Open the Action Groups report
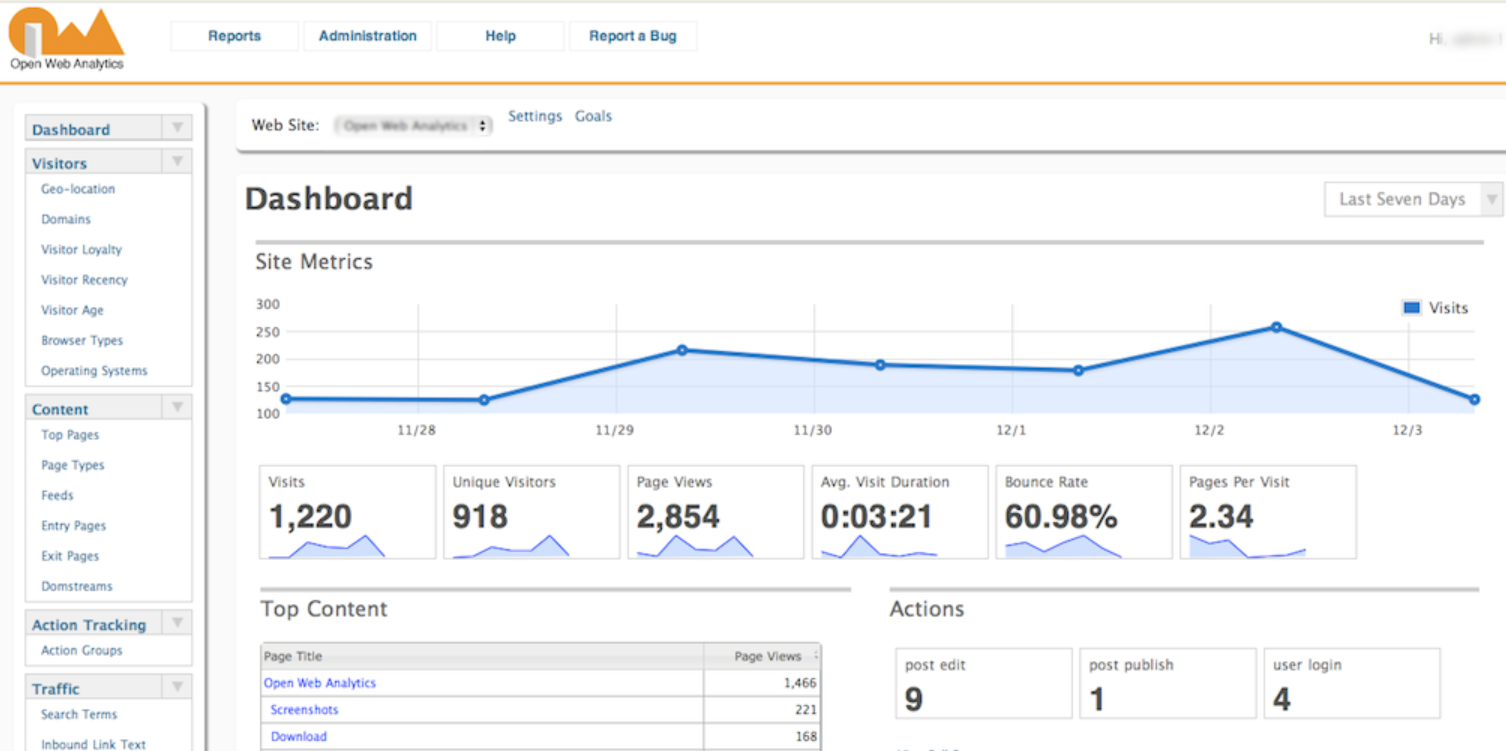1506x751 pixels. click(81, 650)
